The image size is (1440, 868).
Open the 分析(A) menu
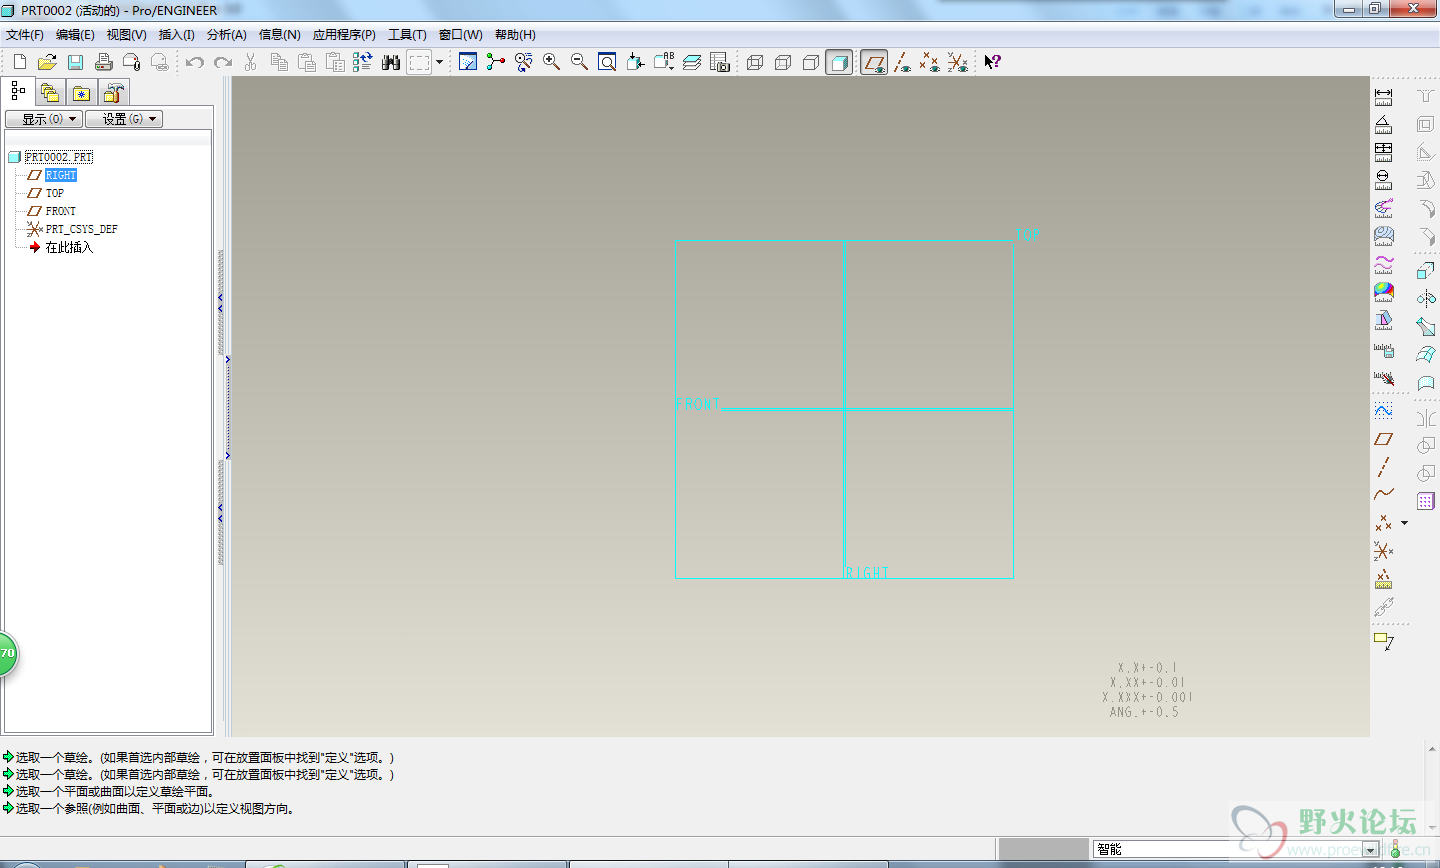227,35
